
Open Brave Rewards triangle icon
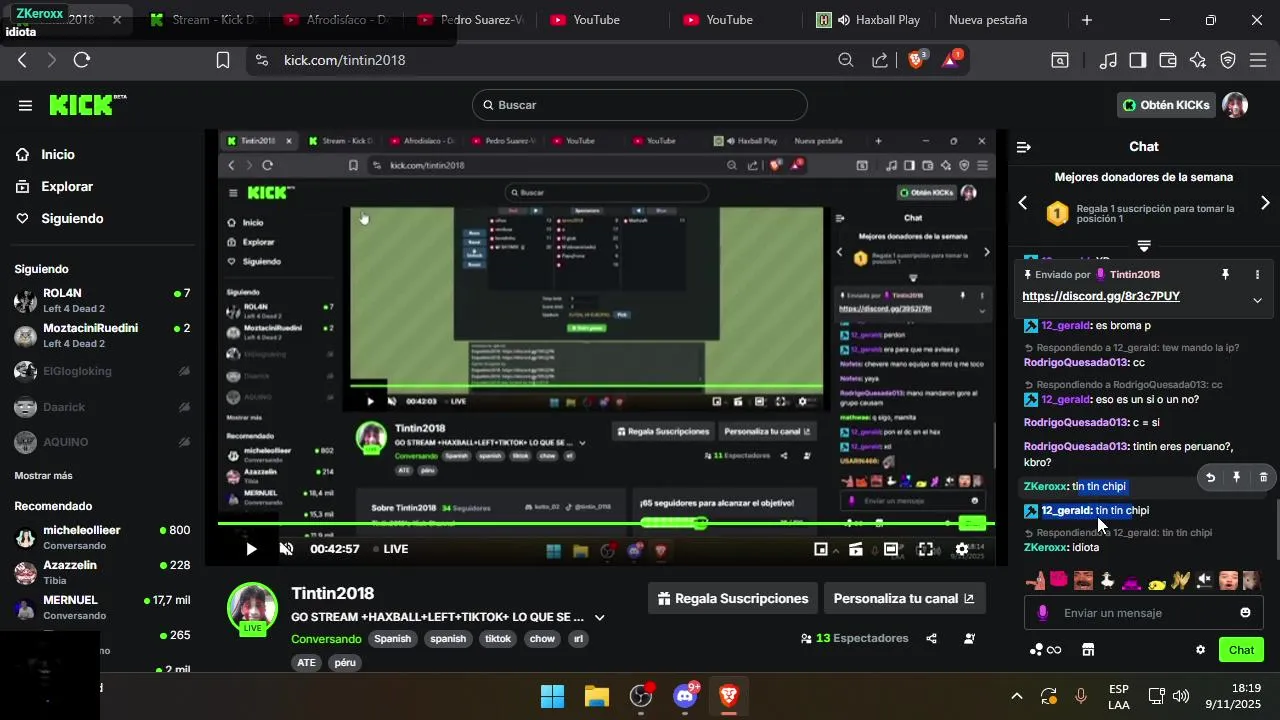pos(950,60)
